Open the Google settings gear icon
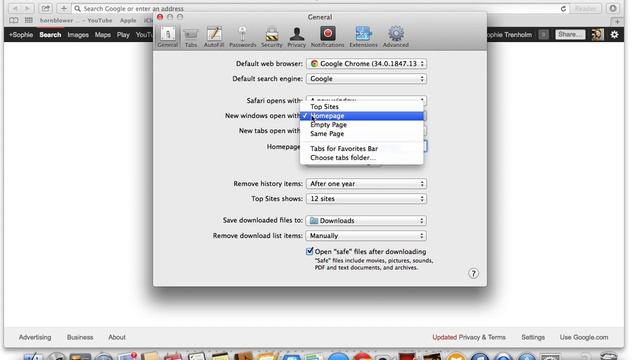 pos(614,35)
